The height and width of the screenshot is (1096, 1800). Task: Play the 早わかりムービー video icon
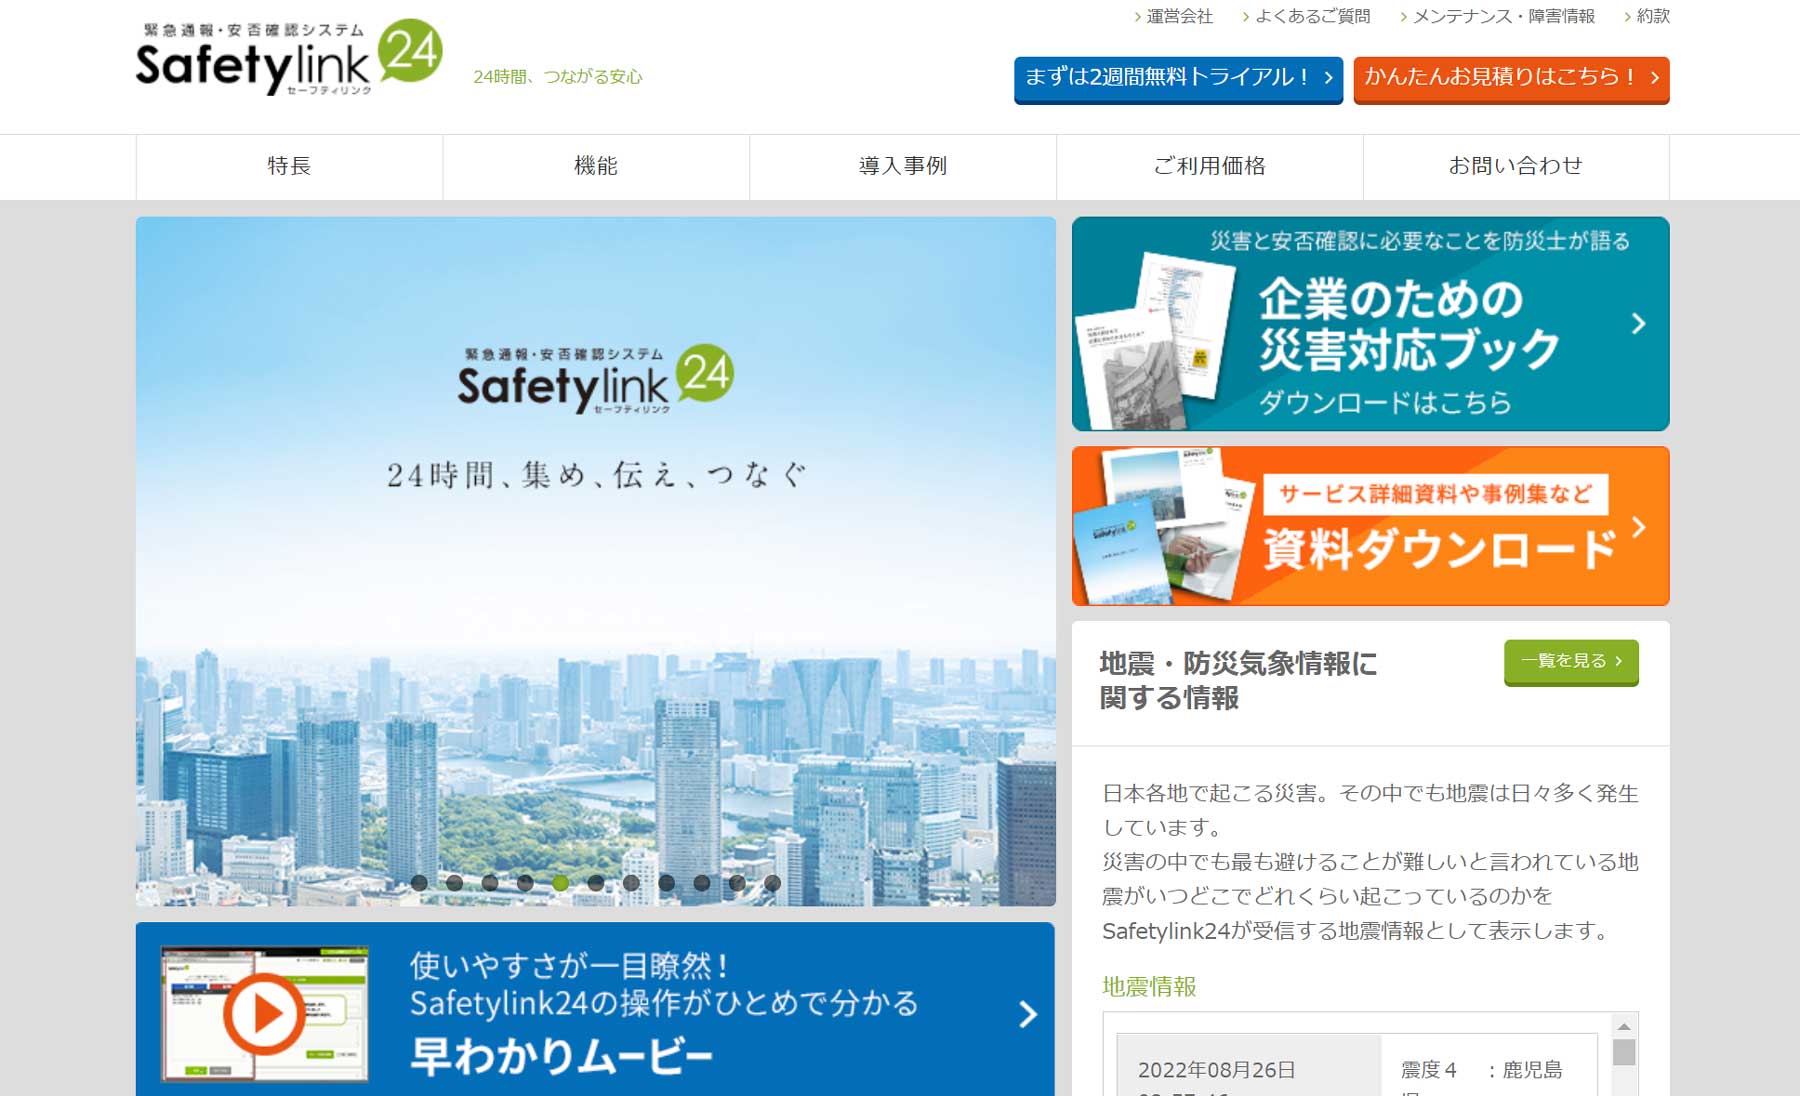[264, 1014]
